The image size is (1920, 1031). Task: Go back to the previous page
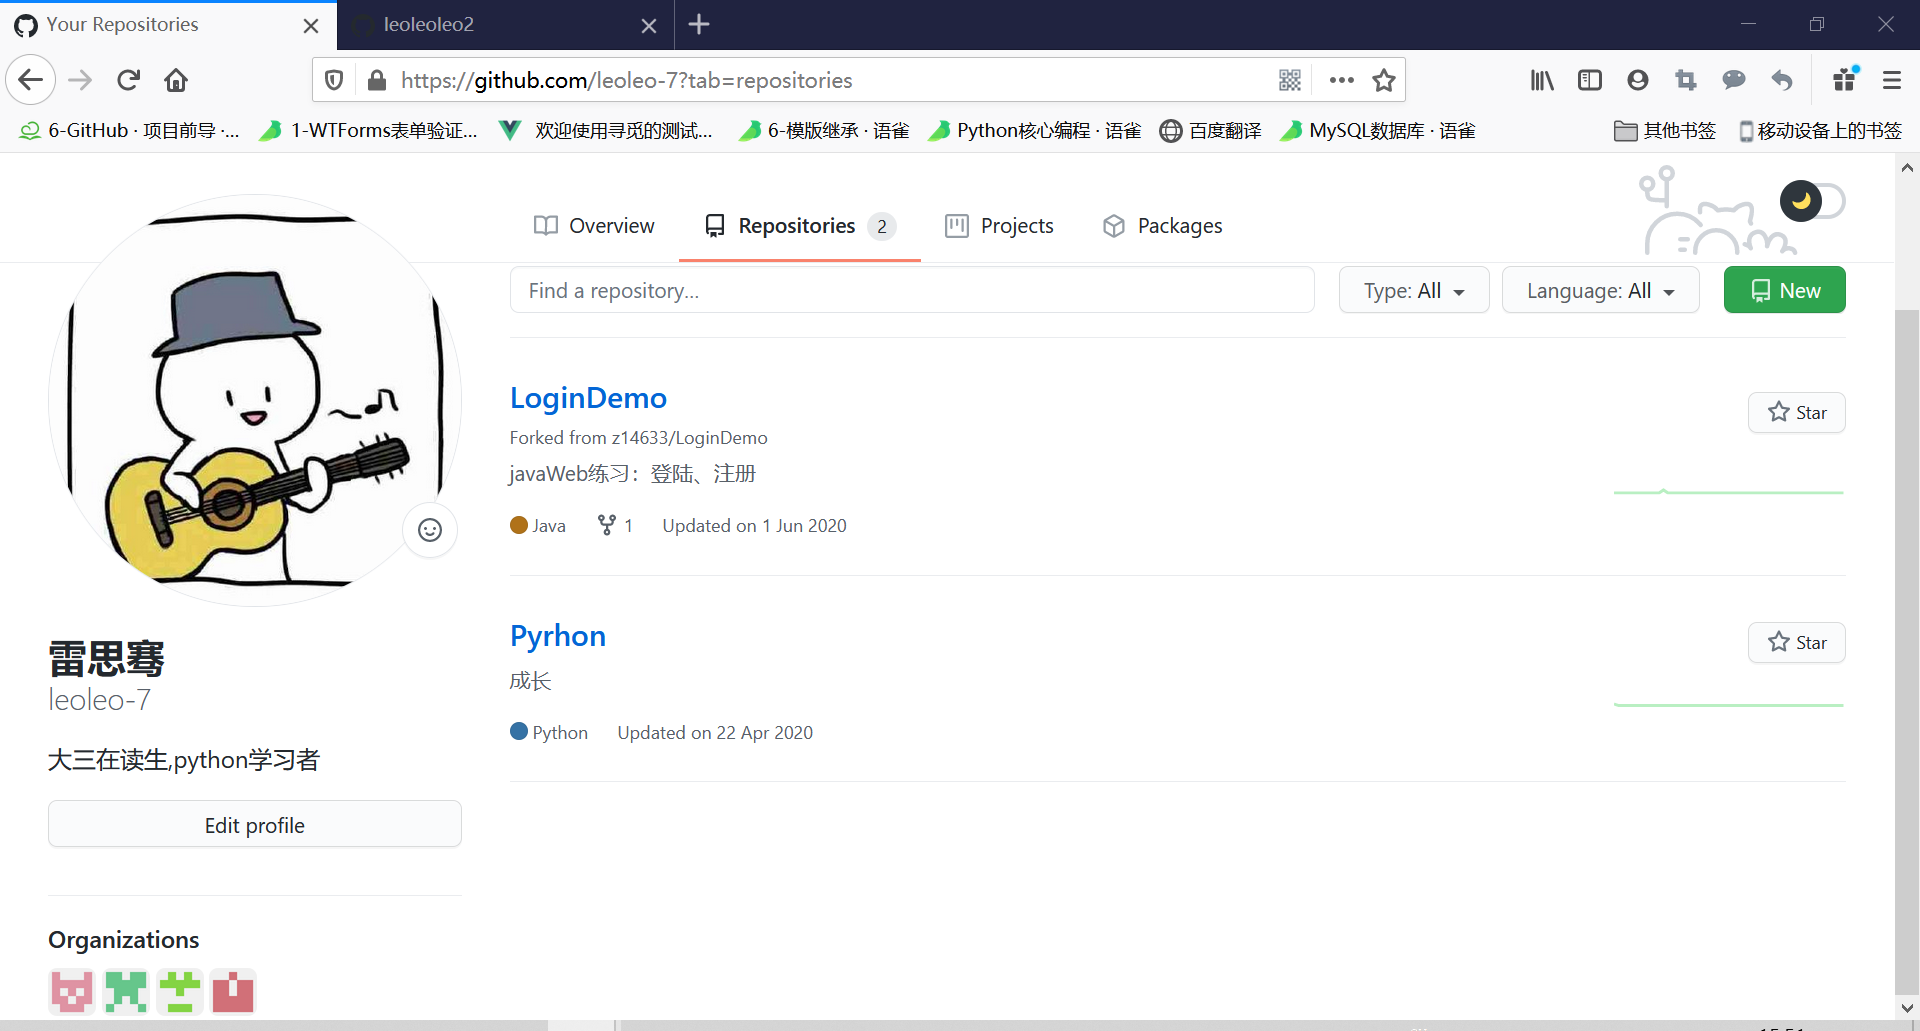point(31,80)
